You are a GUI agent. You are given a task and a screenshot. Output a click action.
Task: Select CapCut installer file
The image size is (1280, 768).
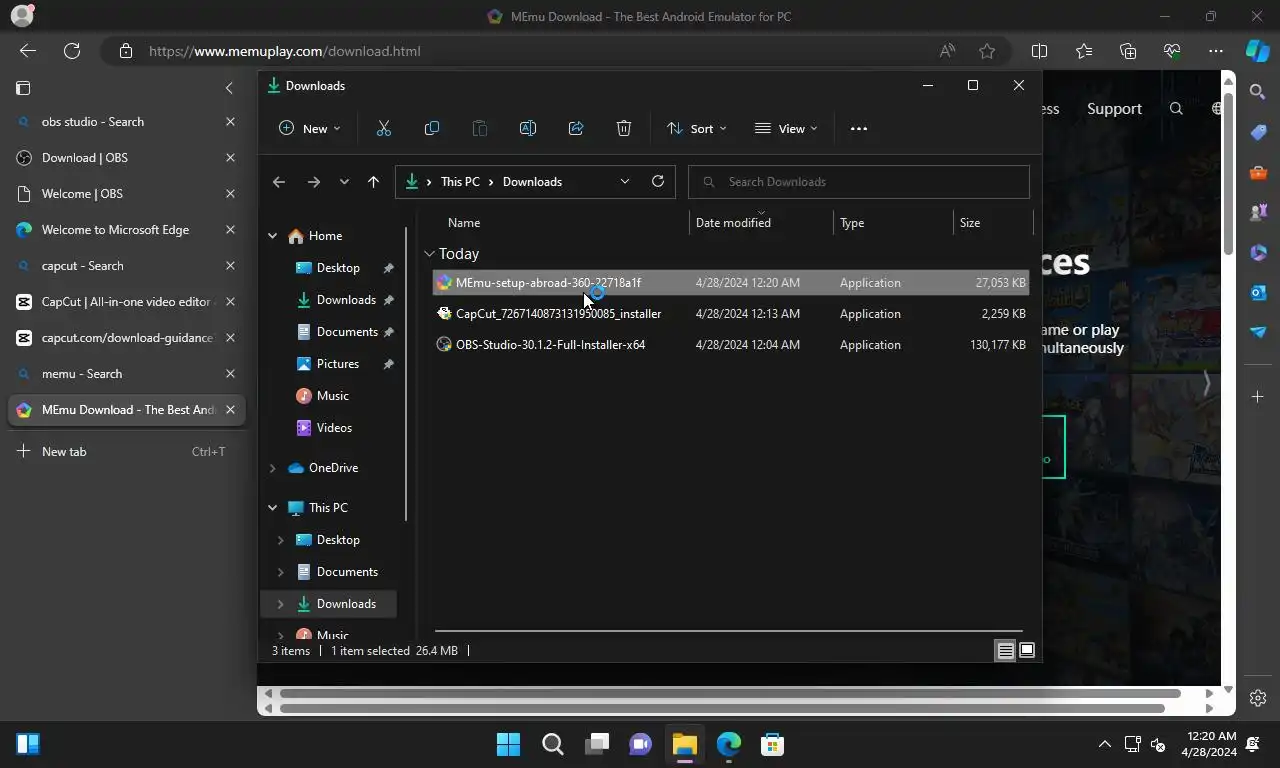point(730,314)
